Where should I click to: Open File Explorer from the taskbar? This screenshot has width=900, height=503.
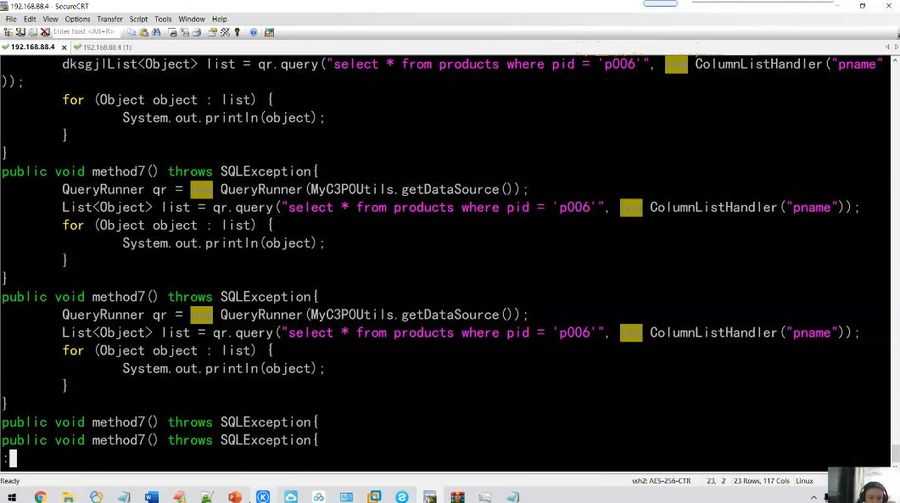(68, 497)
